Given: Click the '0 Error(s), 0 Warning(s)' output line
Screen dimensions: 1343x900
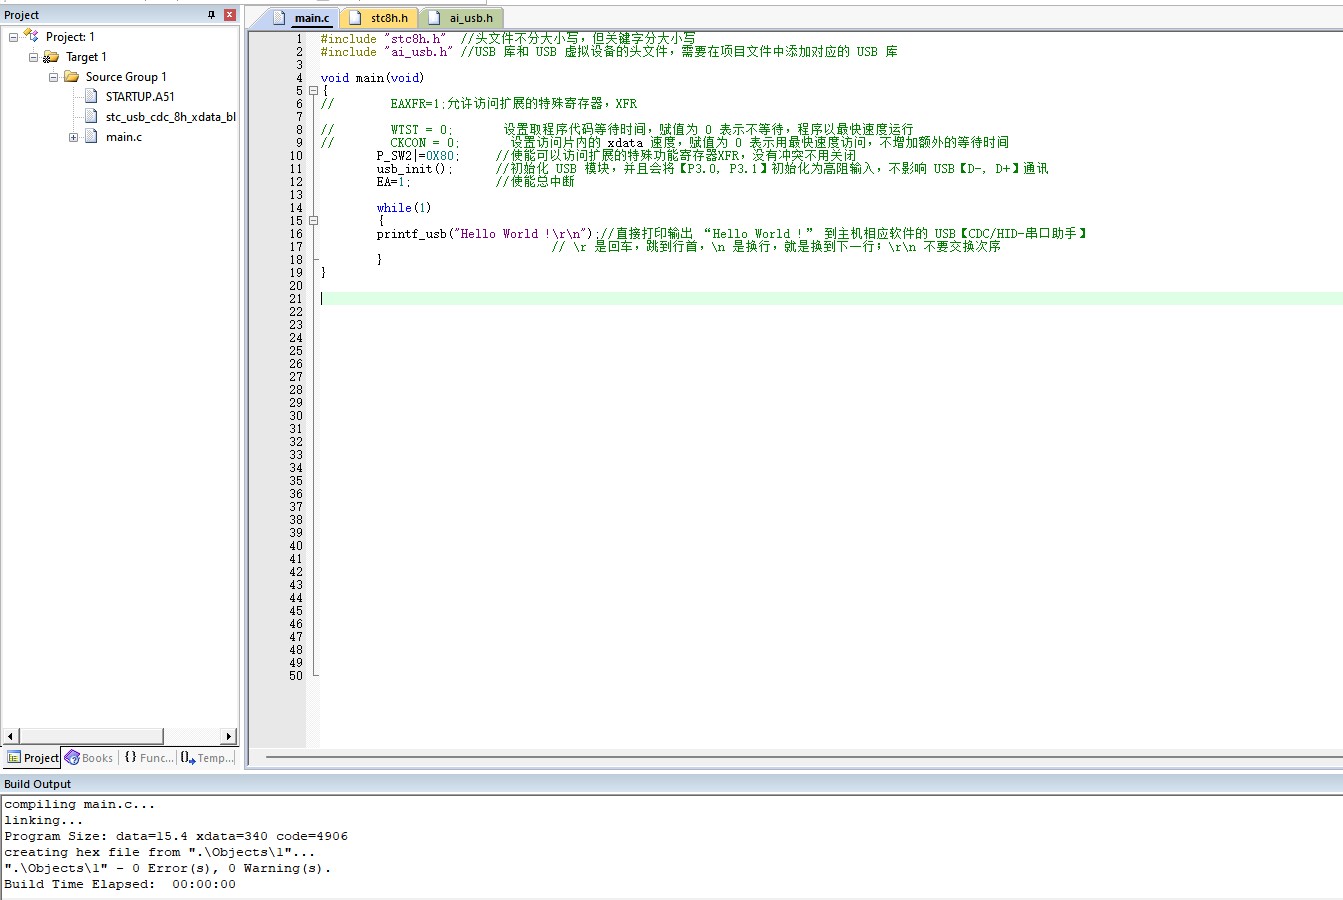Looking at the screenshot, I should click(x=167, y=868).
